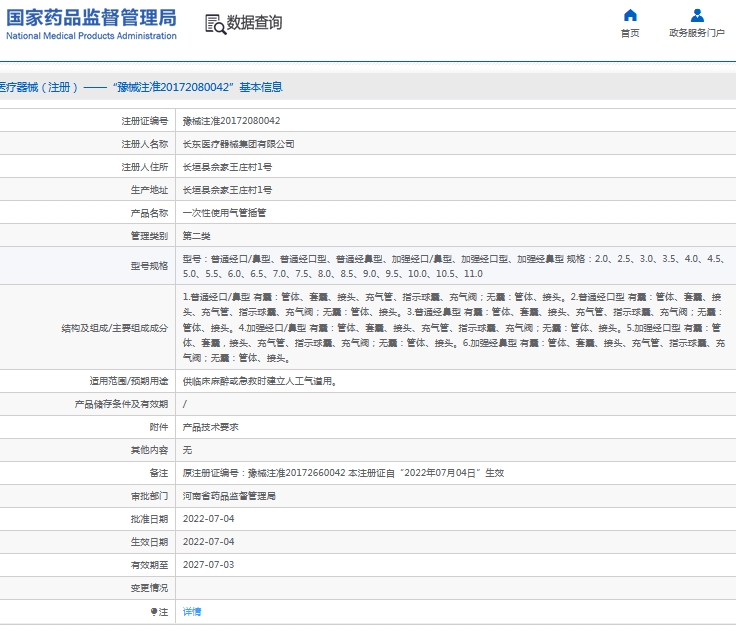Click attachment value 产品技术要求

tap(210, 427)
